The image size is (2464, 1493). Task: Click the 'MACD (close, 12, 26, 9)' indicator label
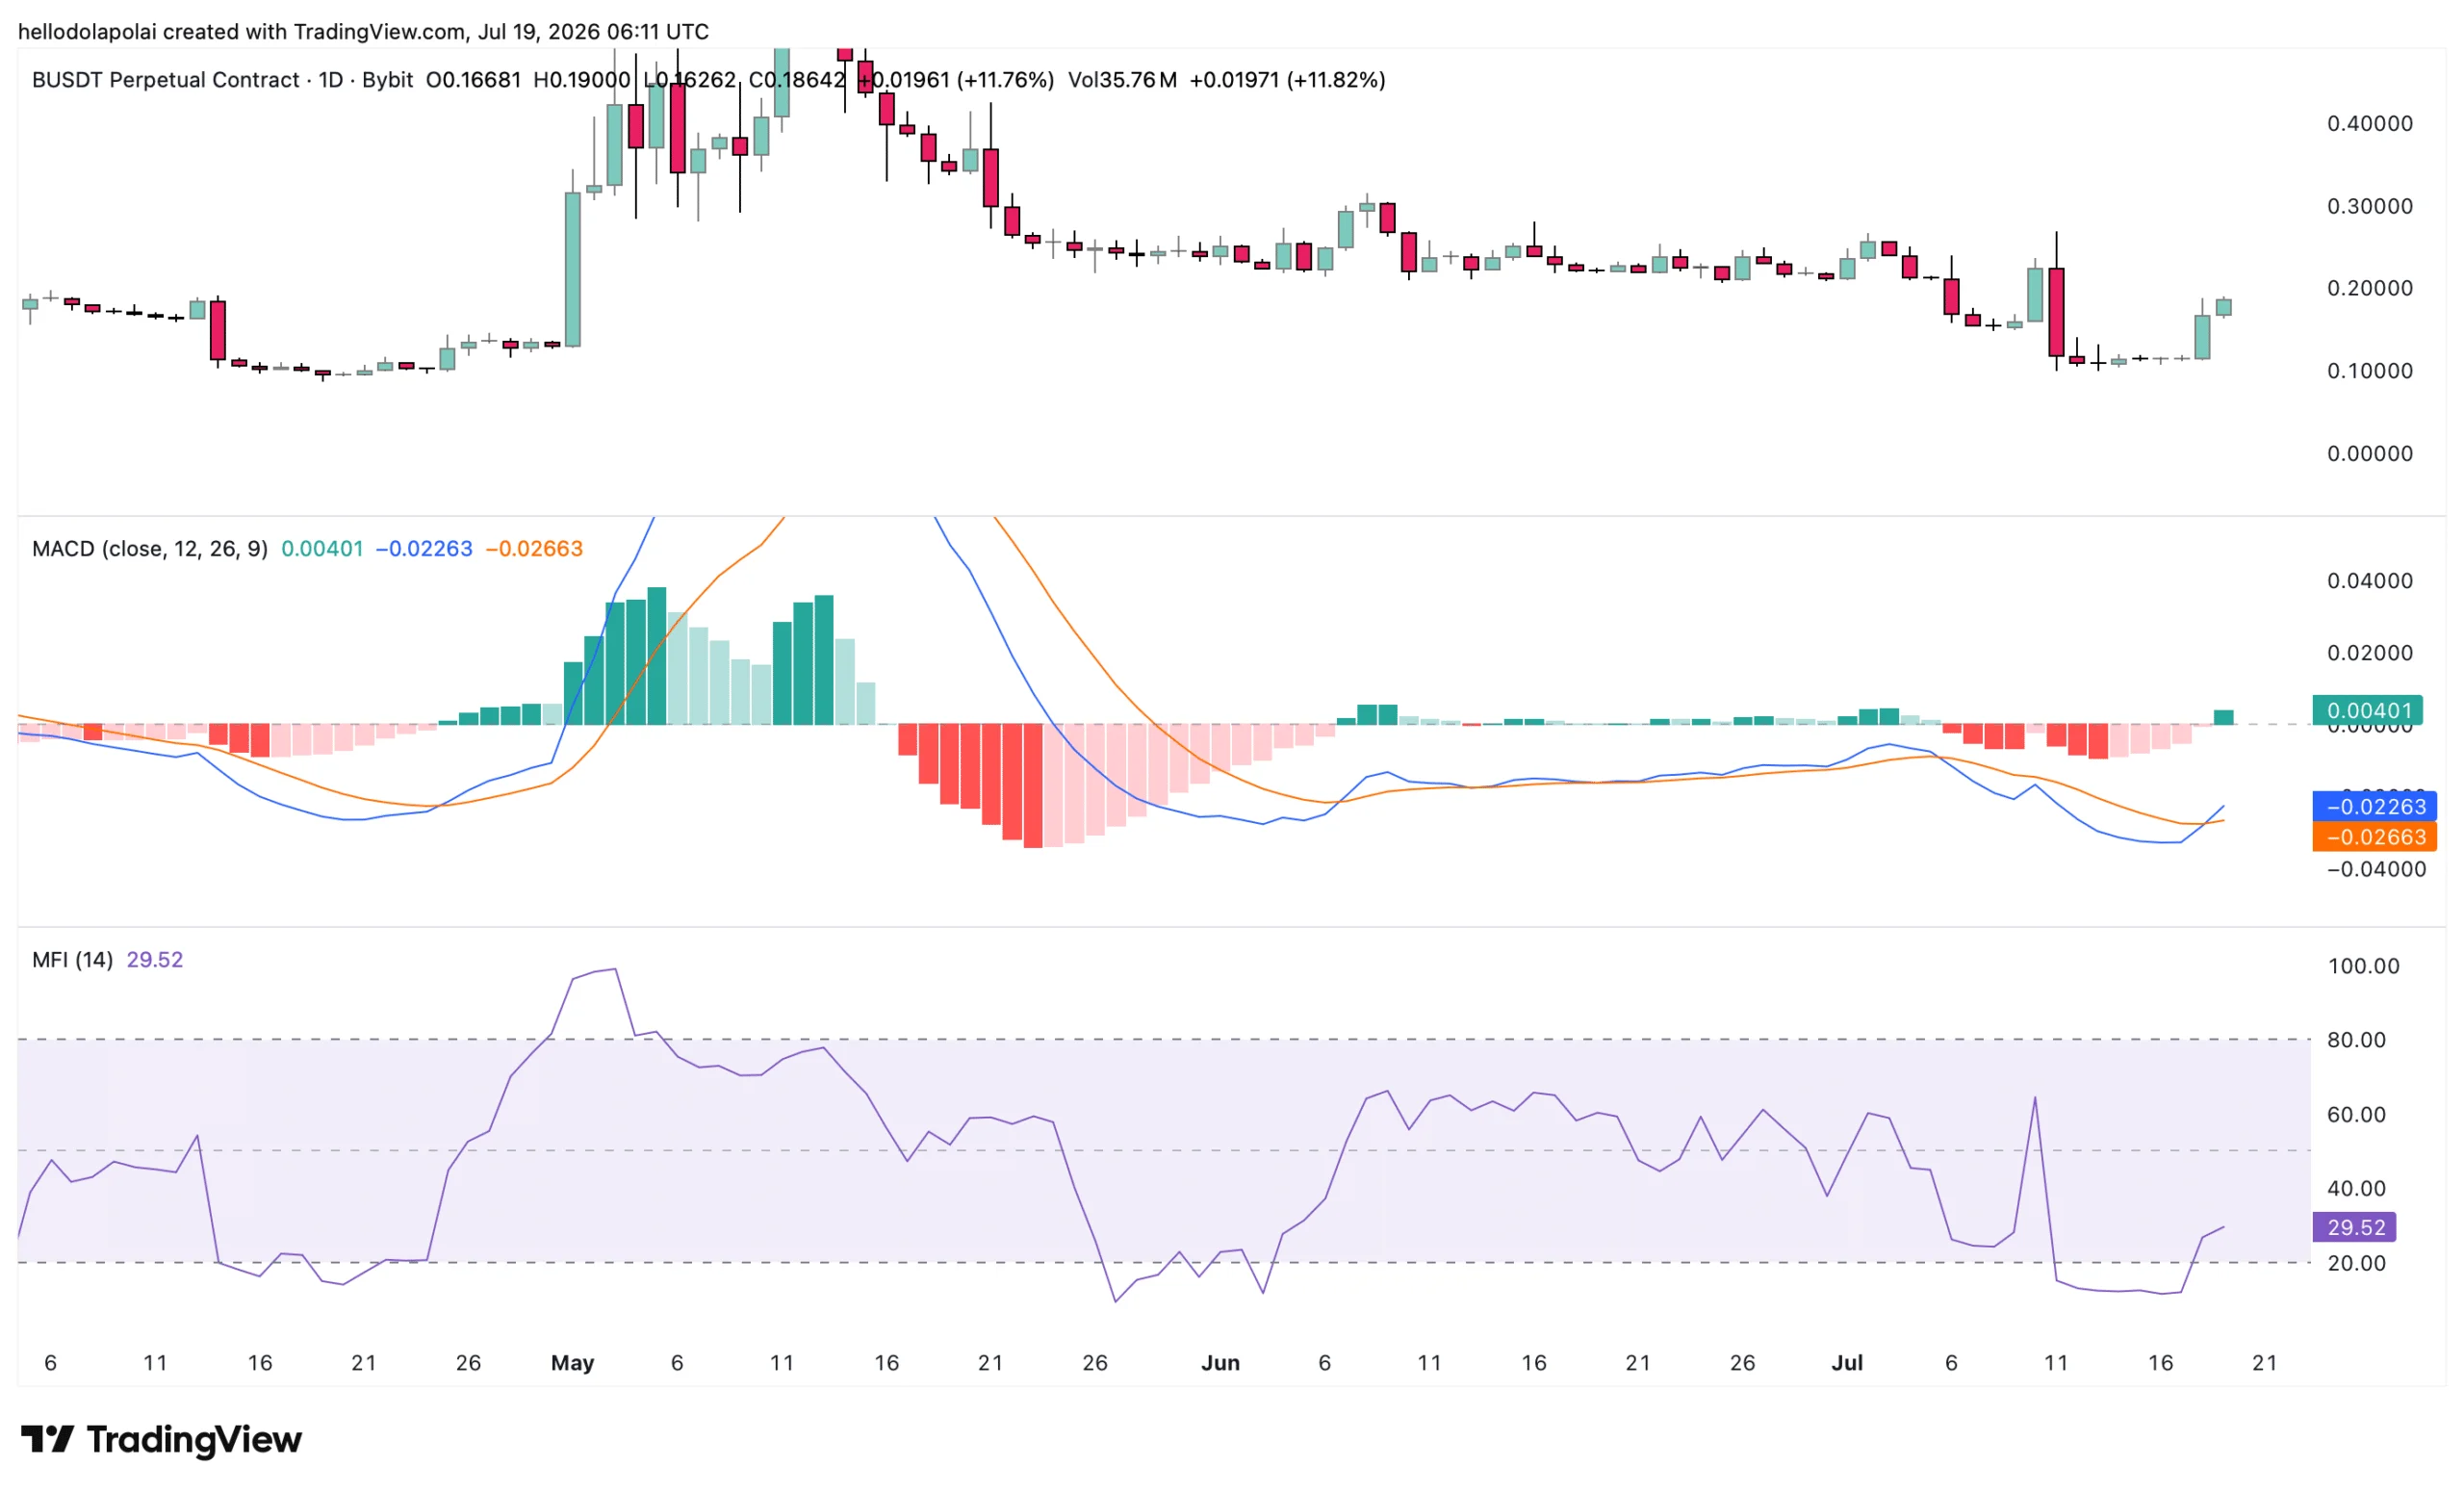150,548
